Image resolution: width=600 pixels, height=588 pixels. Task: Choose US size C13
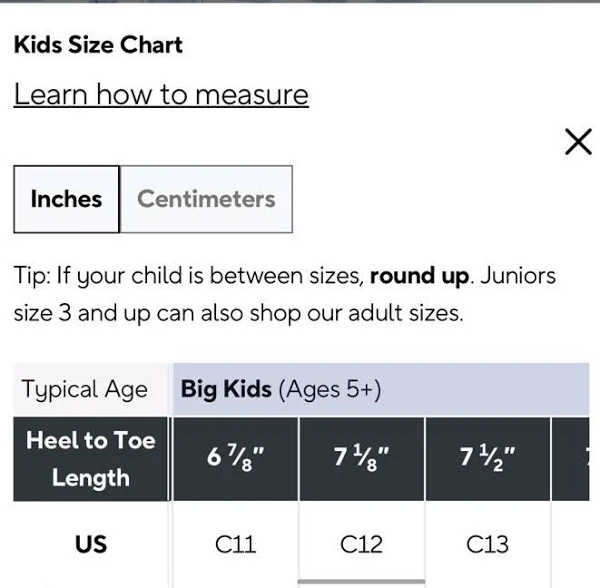click(487, 545)
